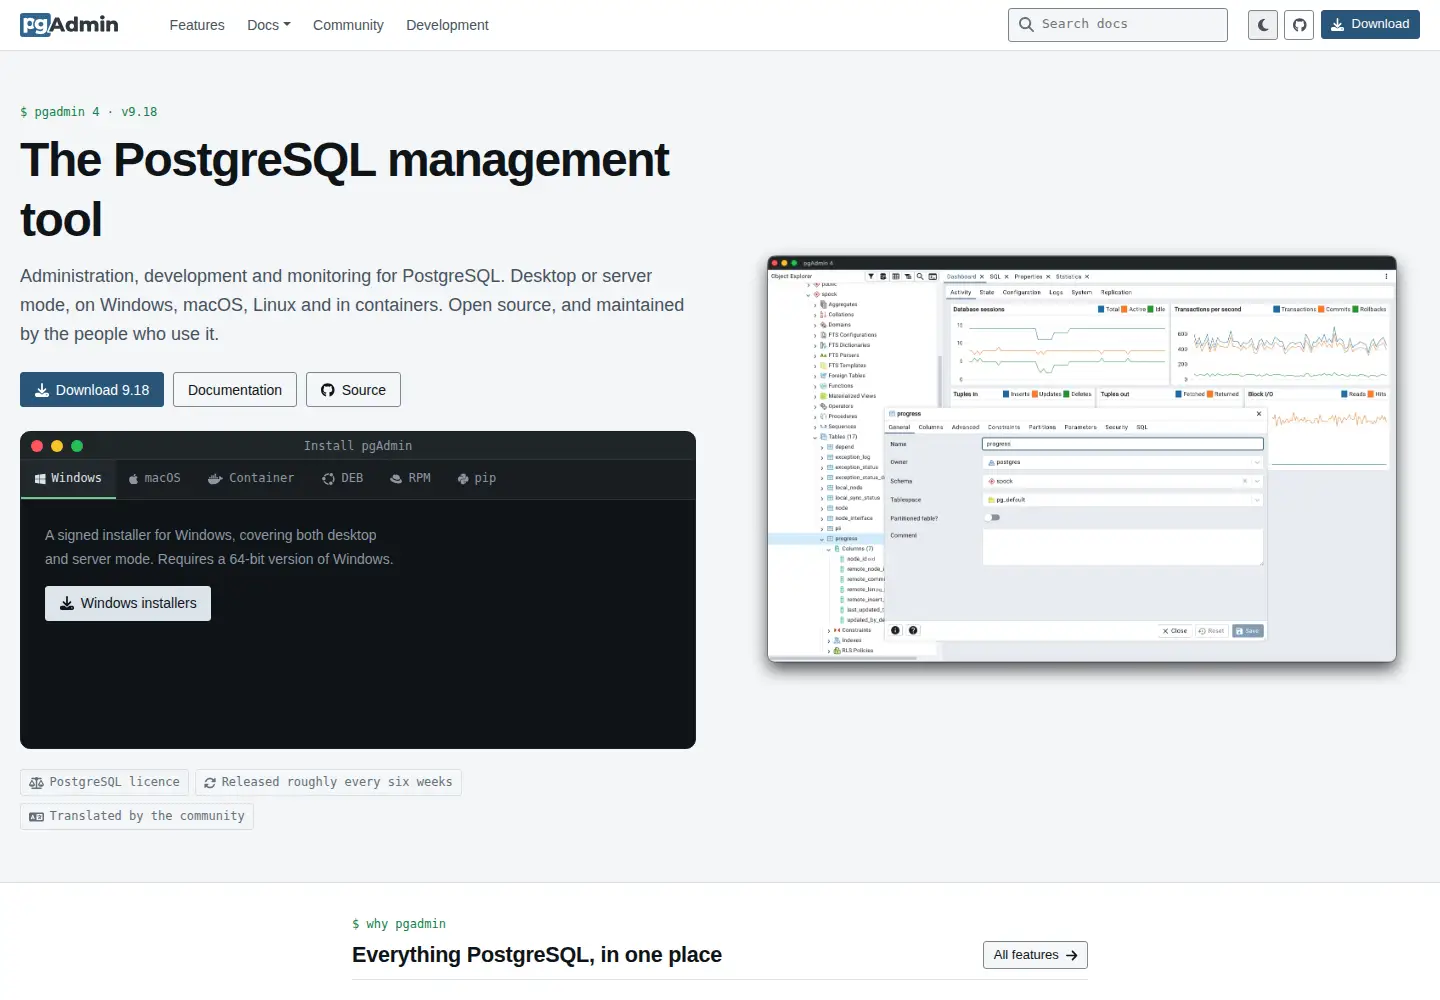Viewport: 1440px width, 1000px height.
Task: Toggle dark mode with the moon icon
Action: (x=1263, y=25)
